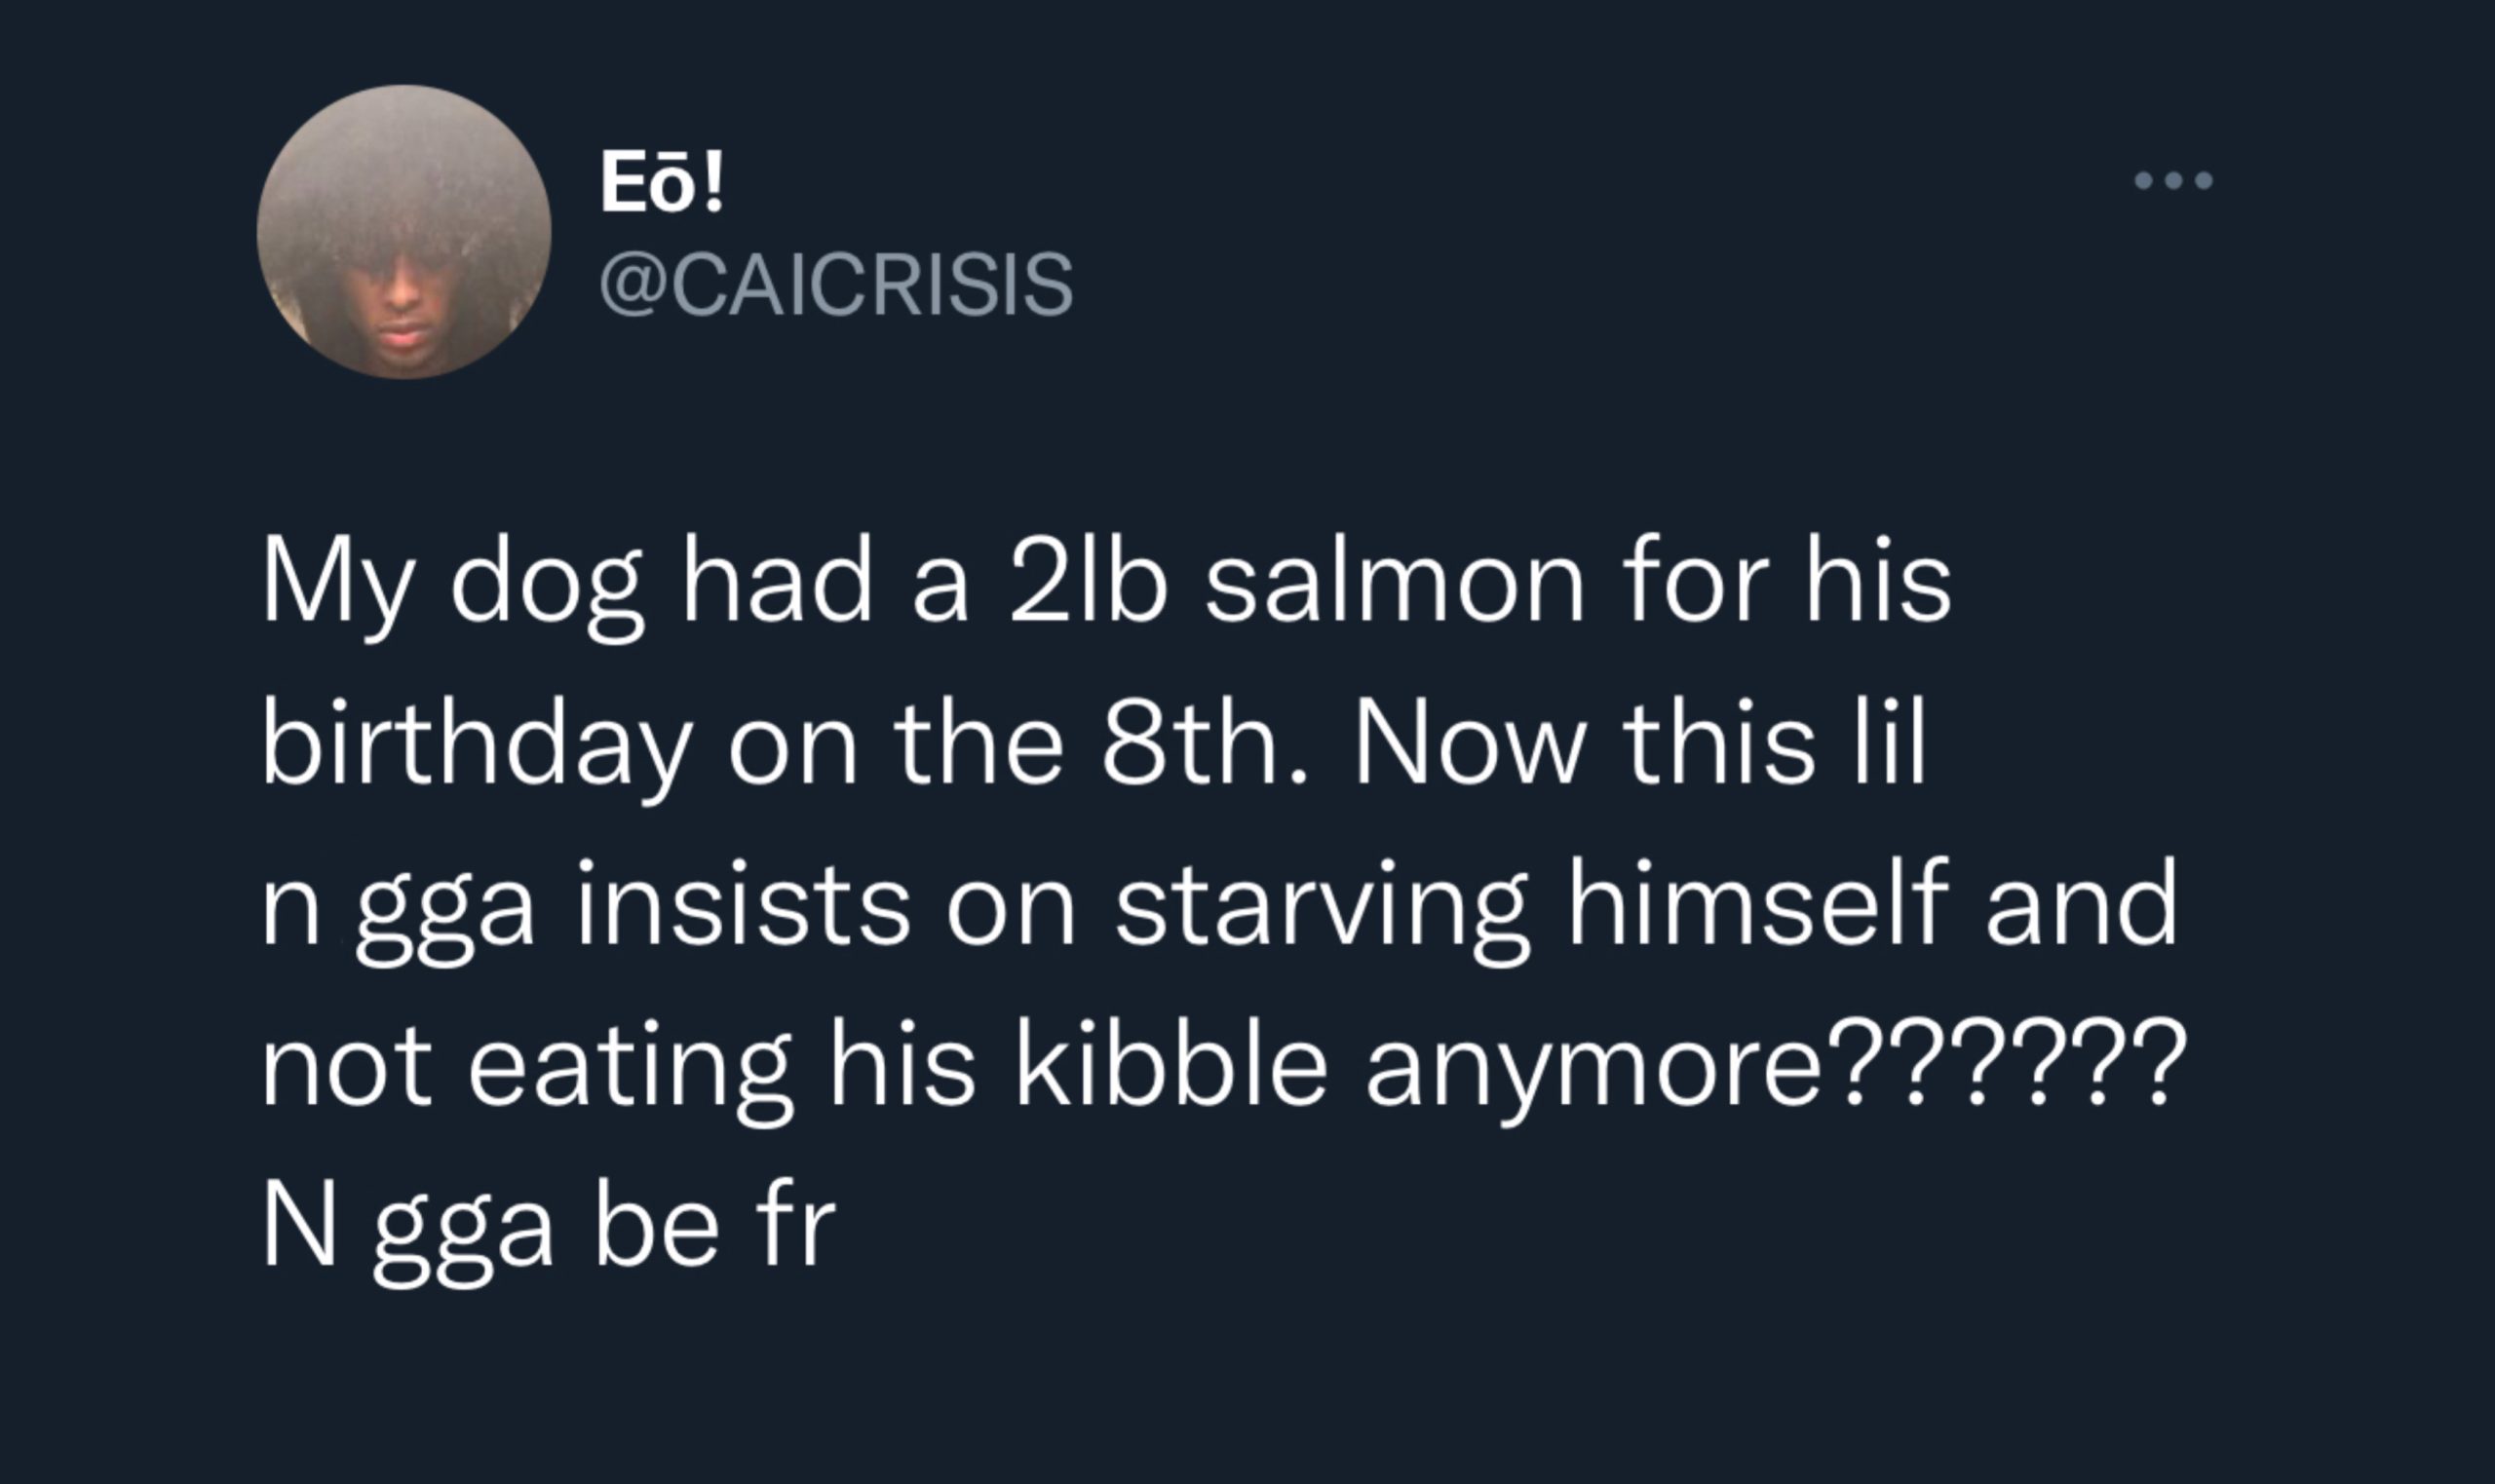Visit the @CAICRISIS handle
Image resolution: width=2495 pixels, height=1484 pixels.
pos(836,284)
